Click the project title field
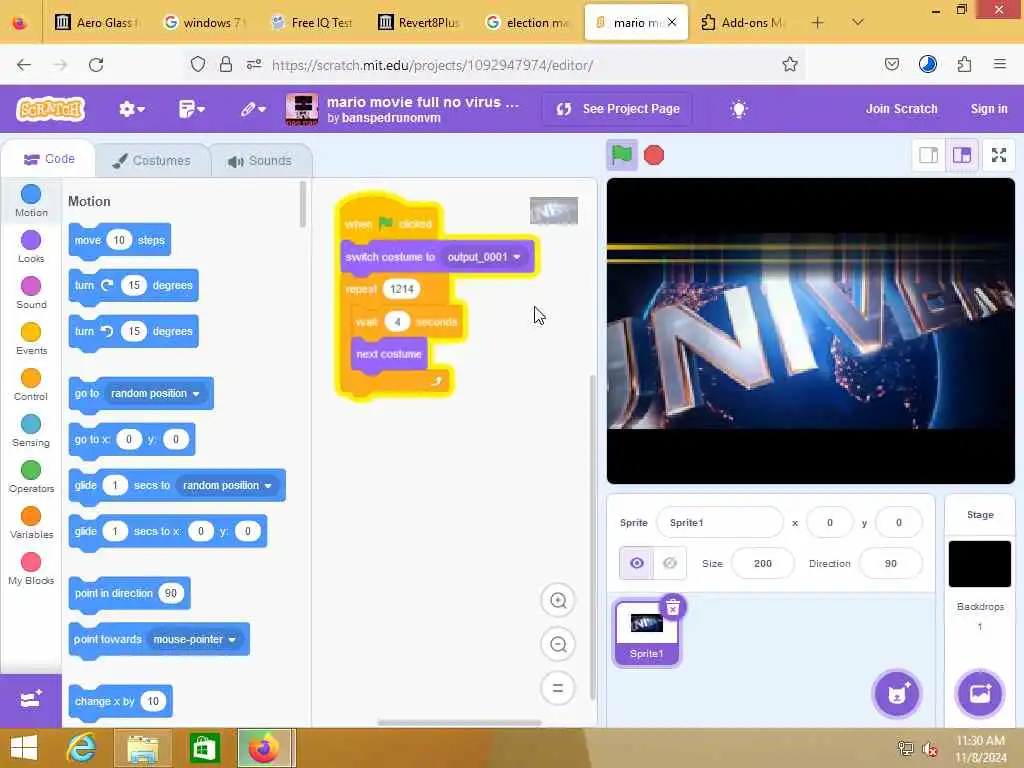The width and height of the screenshot is (1024, 768). pos(423,102)
